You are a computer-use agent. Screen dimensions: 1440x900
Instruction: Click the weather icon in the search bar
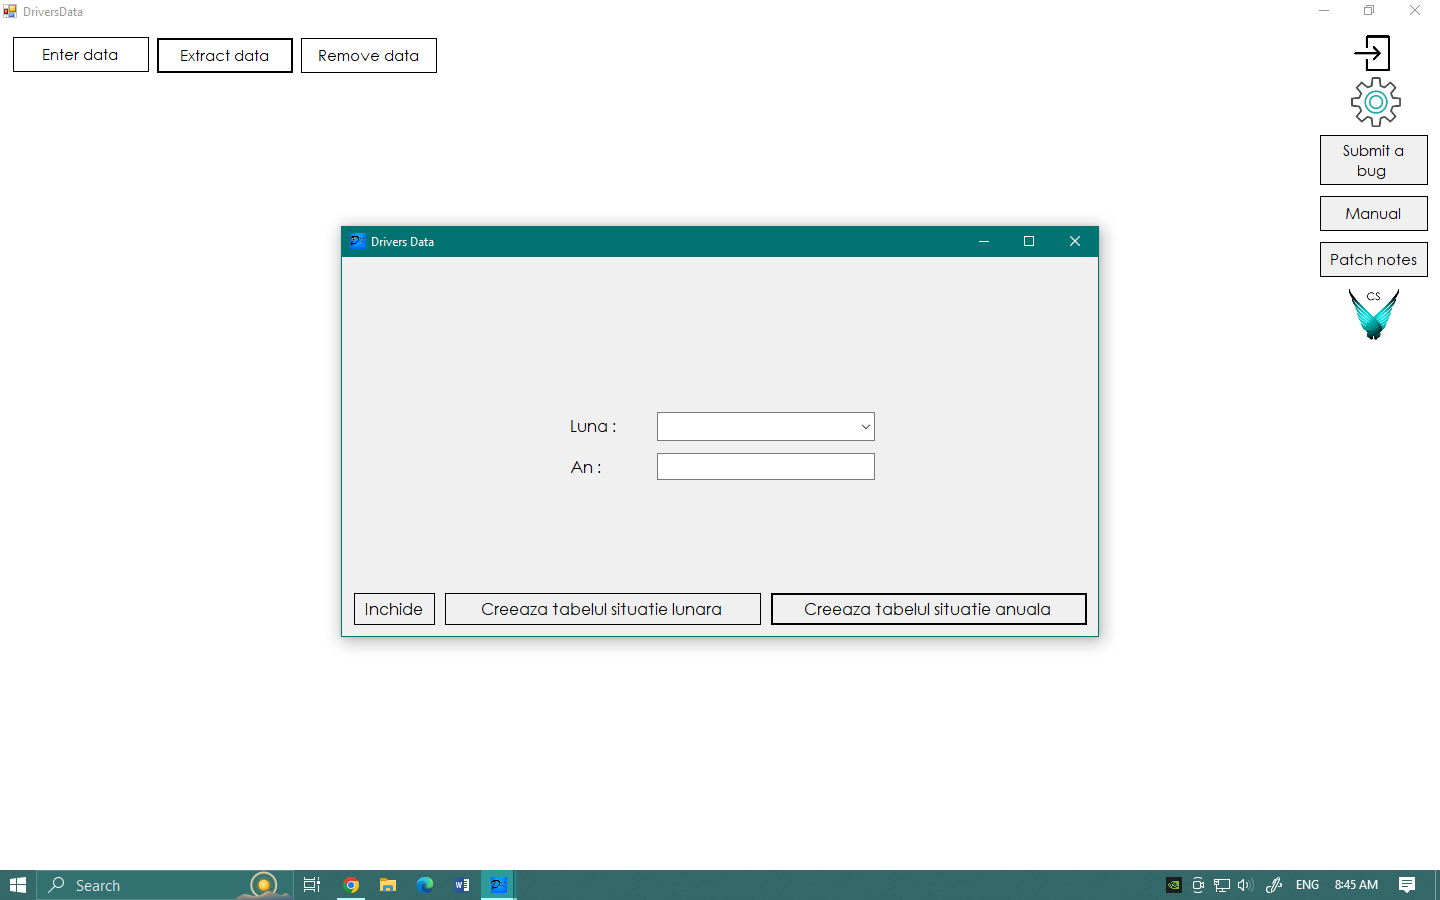tap(264, 885)
